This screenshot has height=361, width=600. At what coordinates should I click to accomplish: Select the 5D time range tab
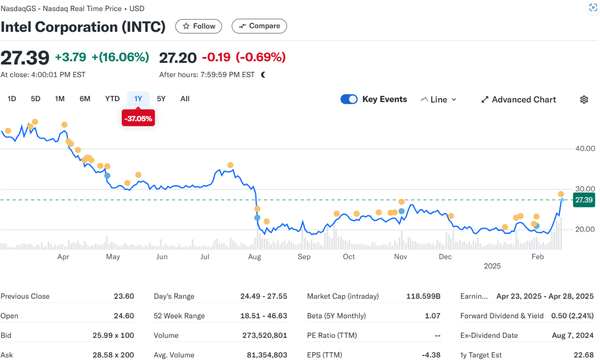pyautogui.click(x=36, y=99)
